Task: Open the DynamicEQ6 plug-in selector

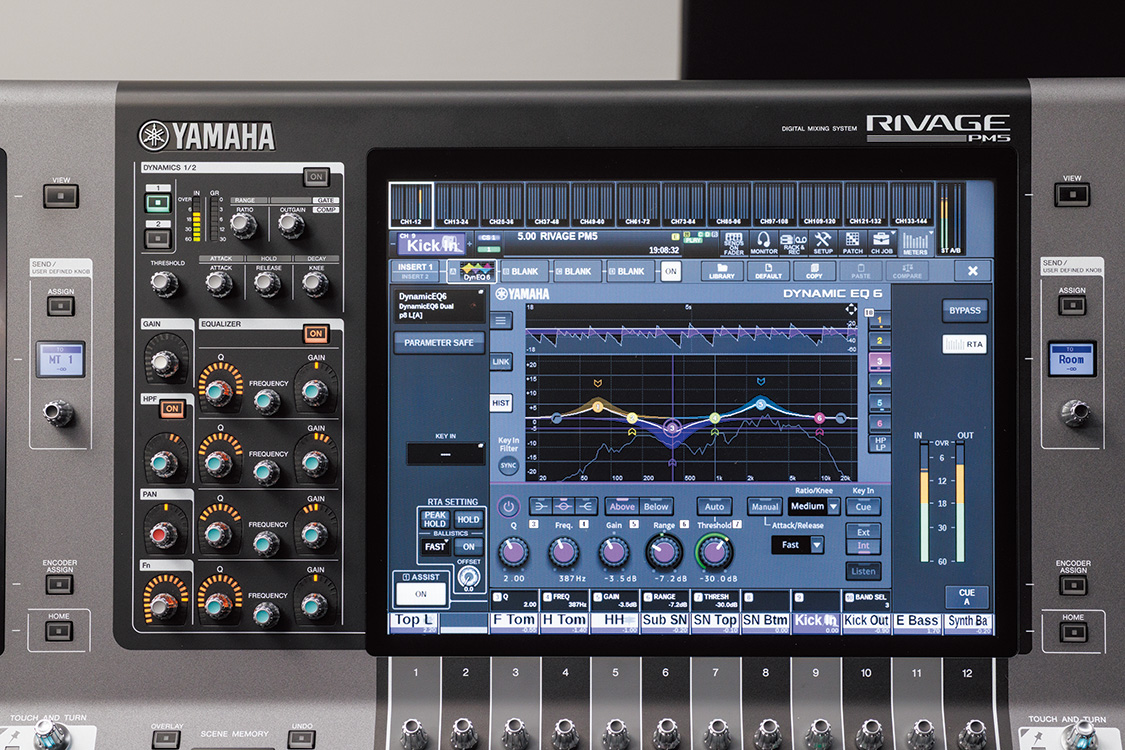Action: [x=439, y=305]
